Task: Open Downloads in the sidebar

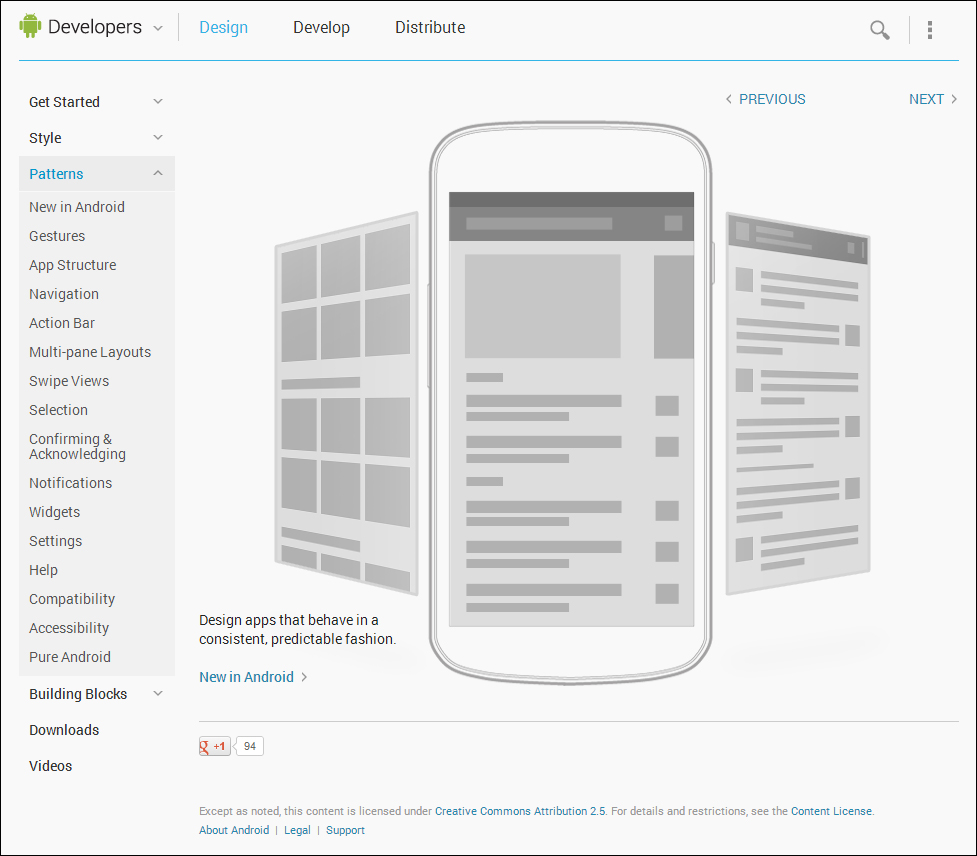Action: [x=64, y=730]
